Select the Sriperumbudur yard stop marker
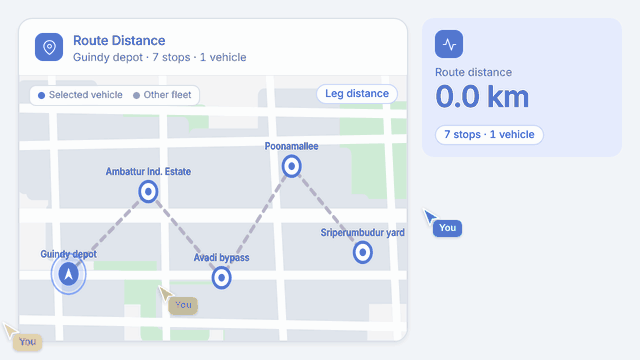The image size is (640, 360). 362,253
